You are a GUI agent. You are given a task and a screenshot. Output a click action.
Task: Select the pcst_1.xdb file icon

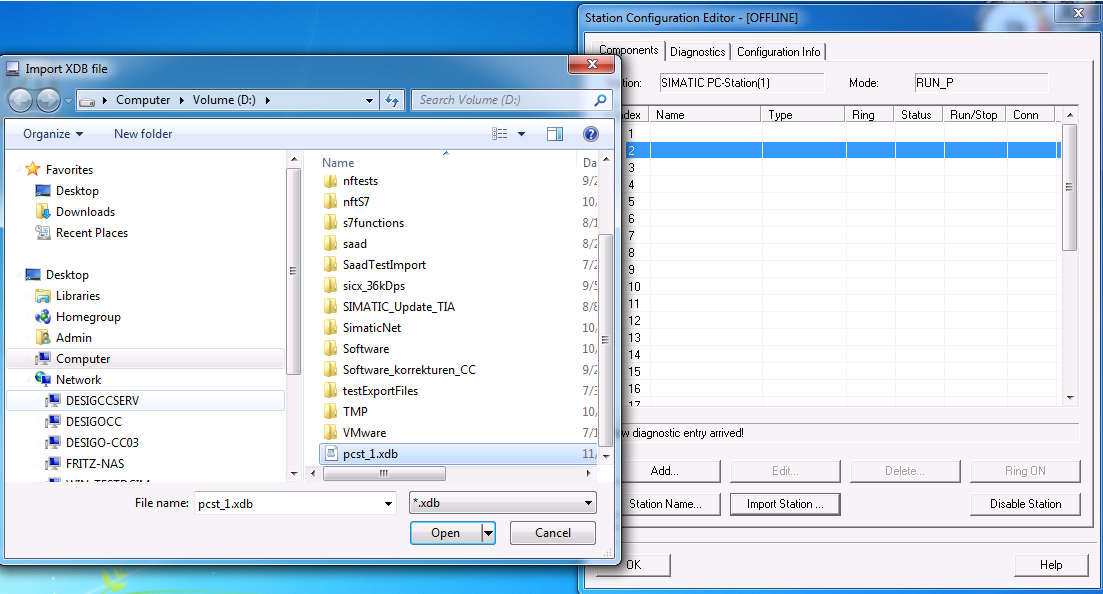(x=331, y=454)
